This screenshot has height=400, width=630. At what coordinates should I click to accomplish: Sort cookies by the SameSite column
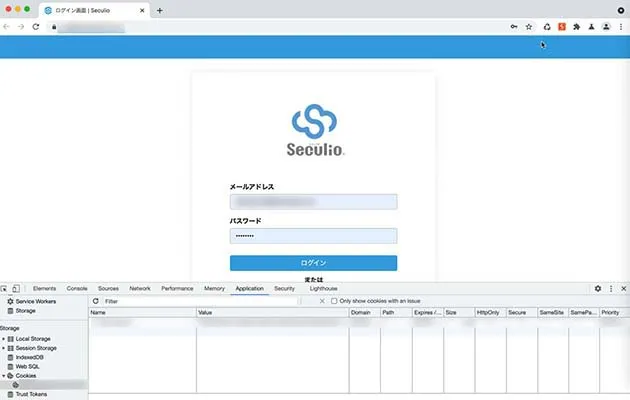pos(553,312)
